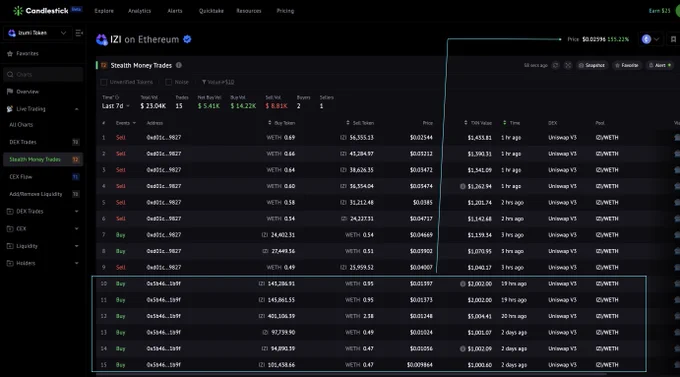Open the Alerts menu
680x377 pixels.
(x=175, y=11)
